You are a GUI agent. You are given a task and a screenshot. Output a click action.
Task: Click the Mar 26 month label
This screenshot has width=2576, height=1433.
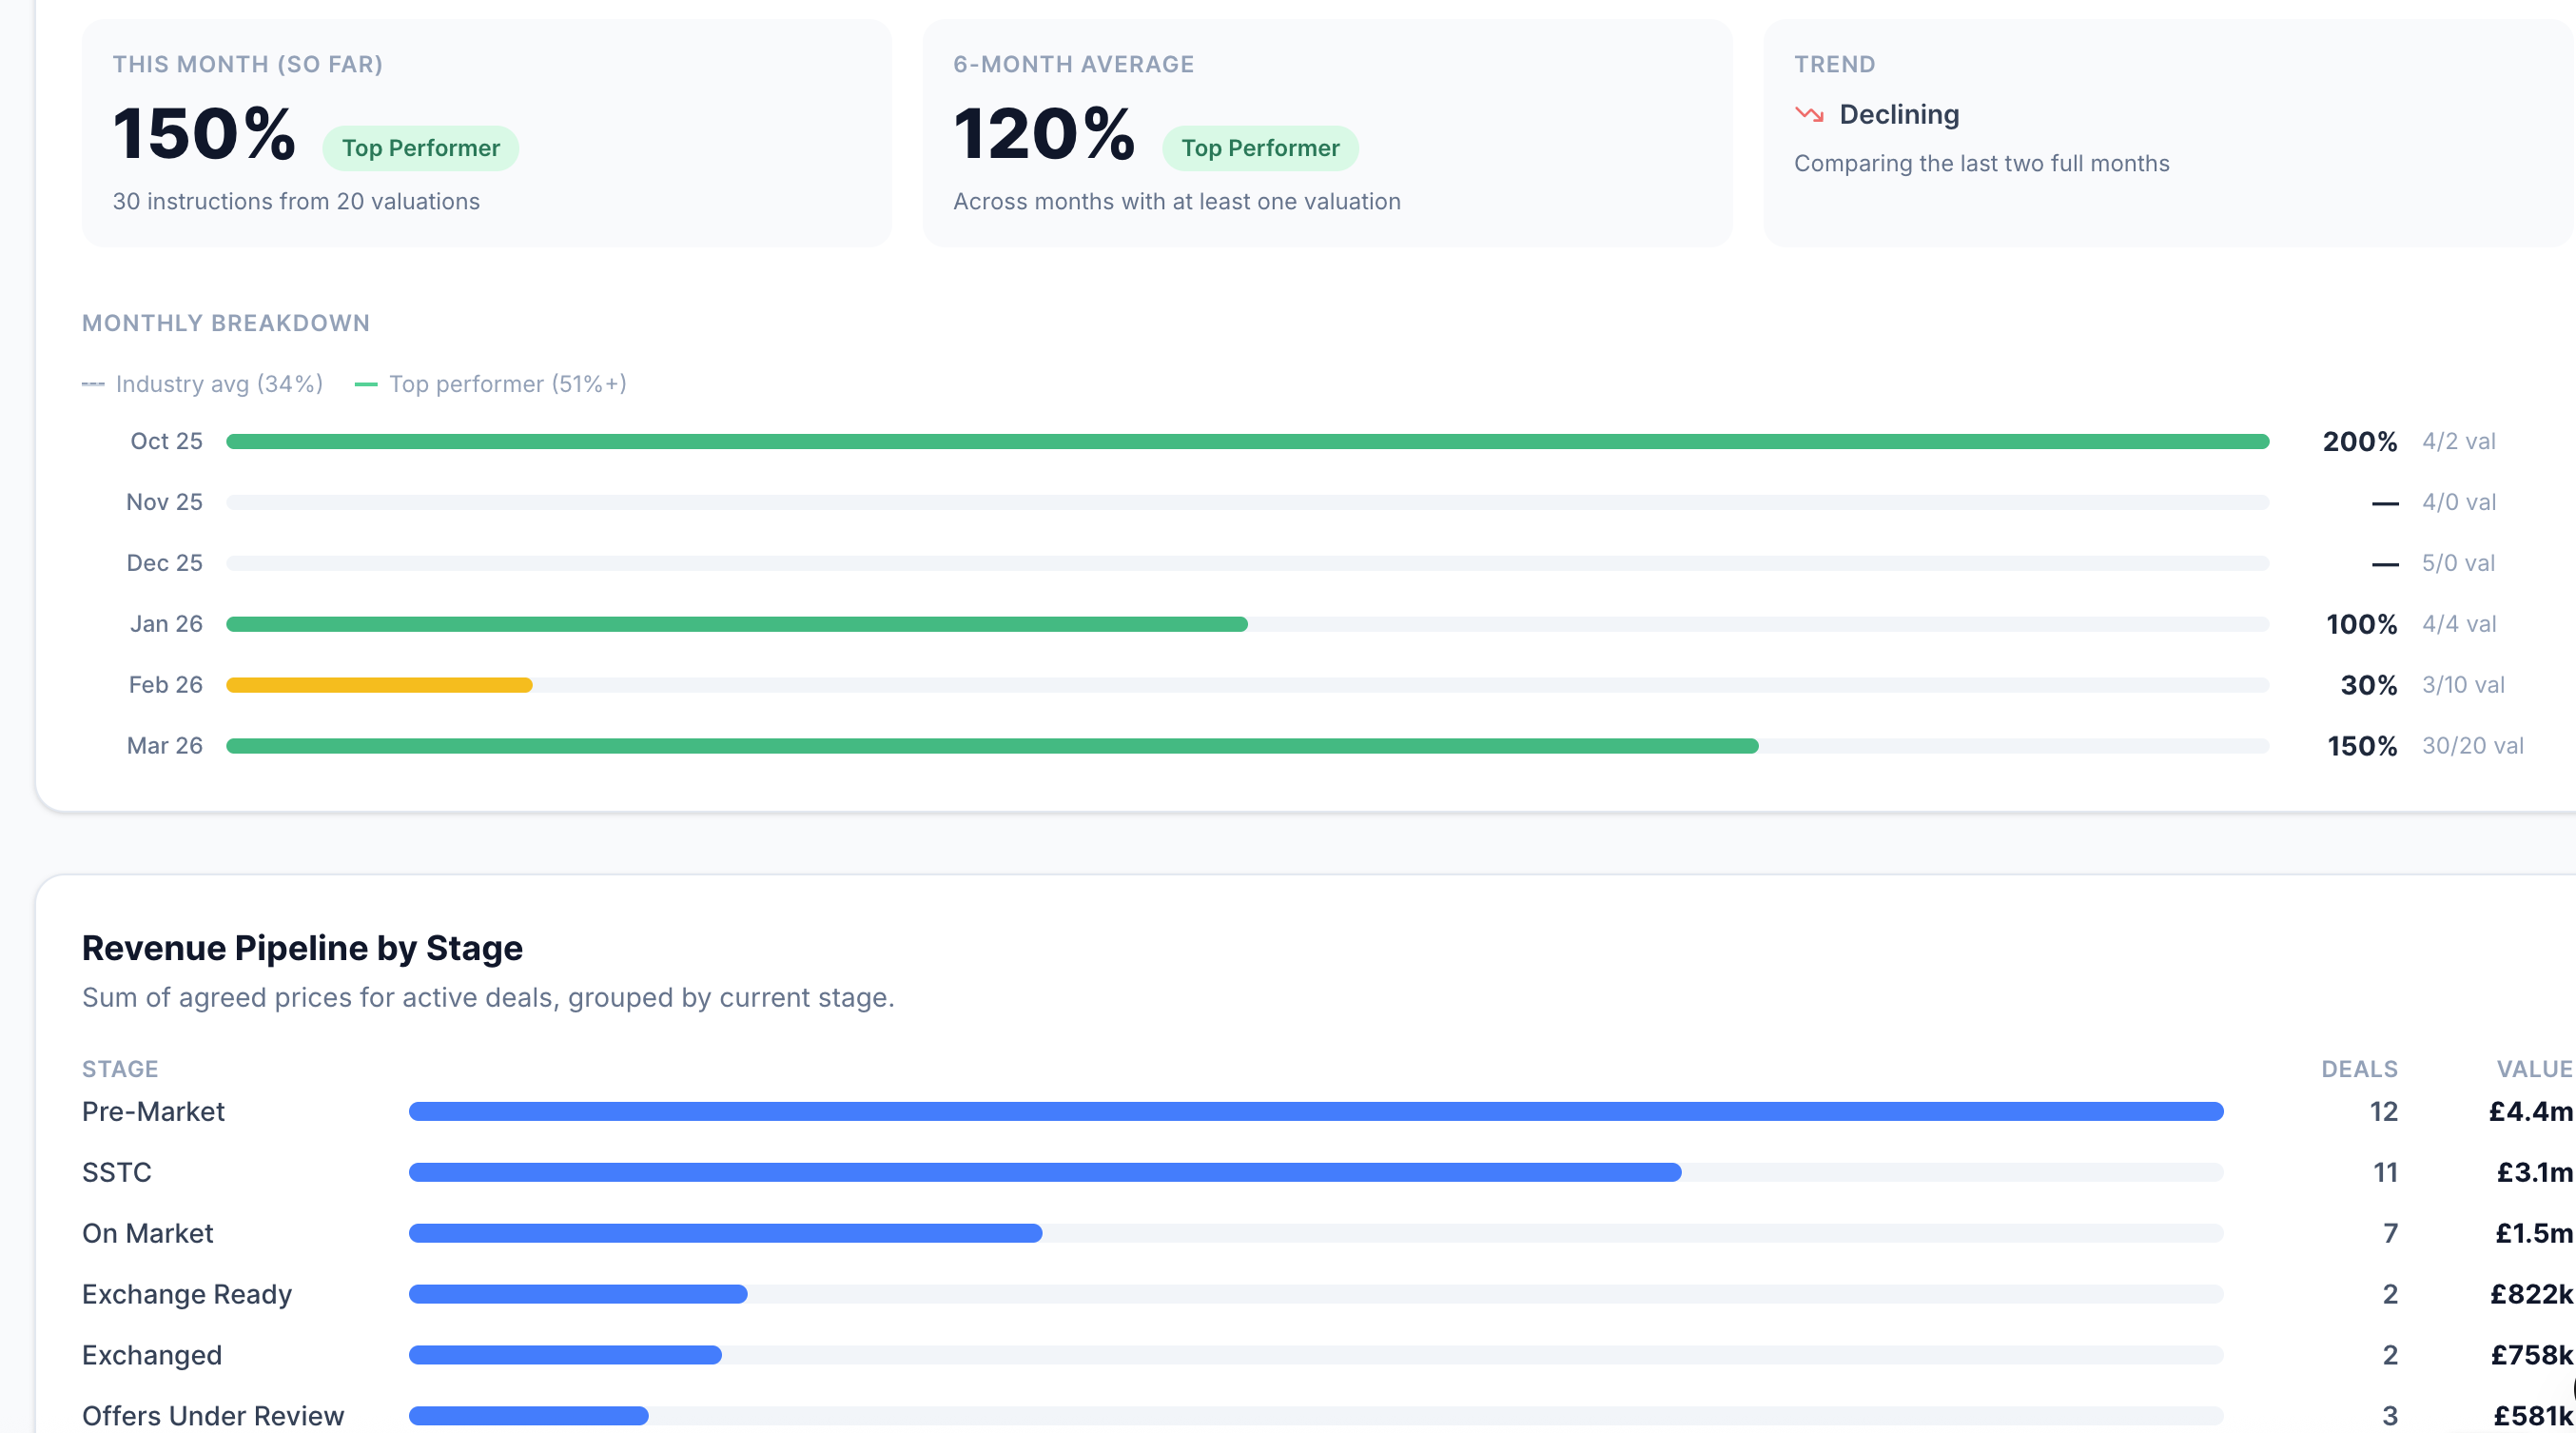(164, 745)
